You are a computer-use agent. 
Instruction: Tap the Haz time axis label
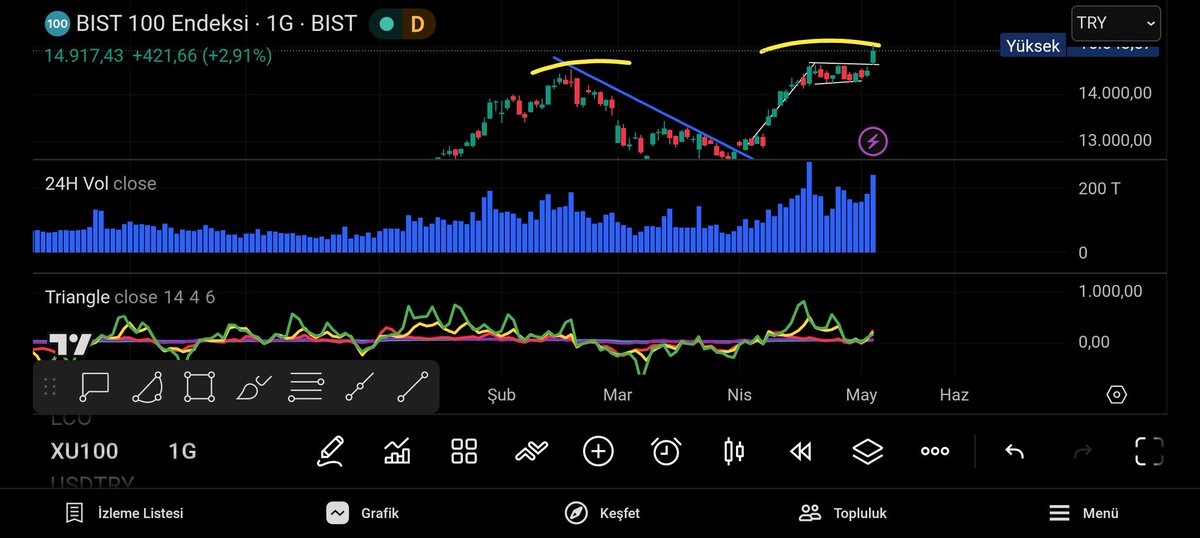click(954, 395)
